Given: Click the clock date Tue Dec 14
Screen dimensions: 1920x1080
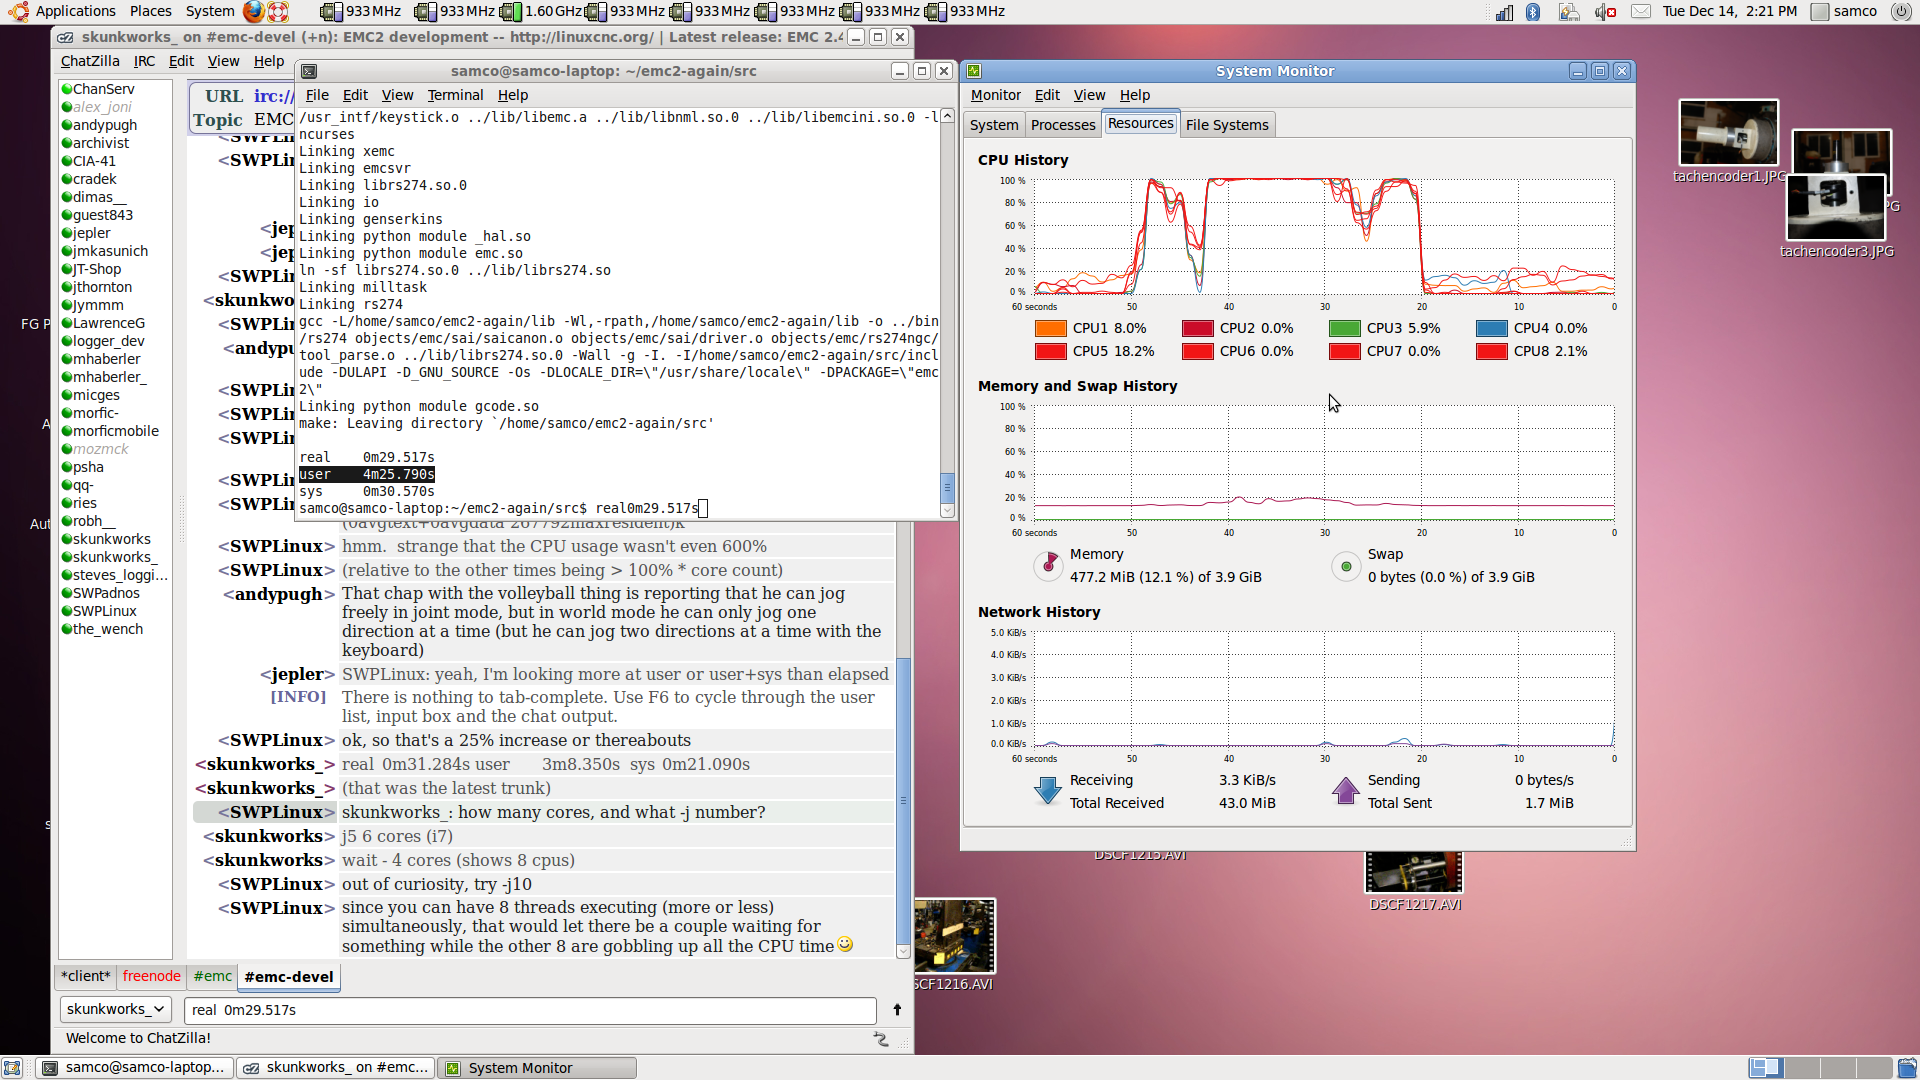Looking at the screenshot, I should point(1729,11).
